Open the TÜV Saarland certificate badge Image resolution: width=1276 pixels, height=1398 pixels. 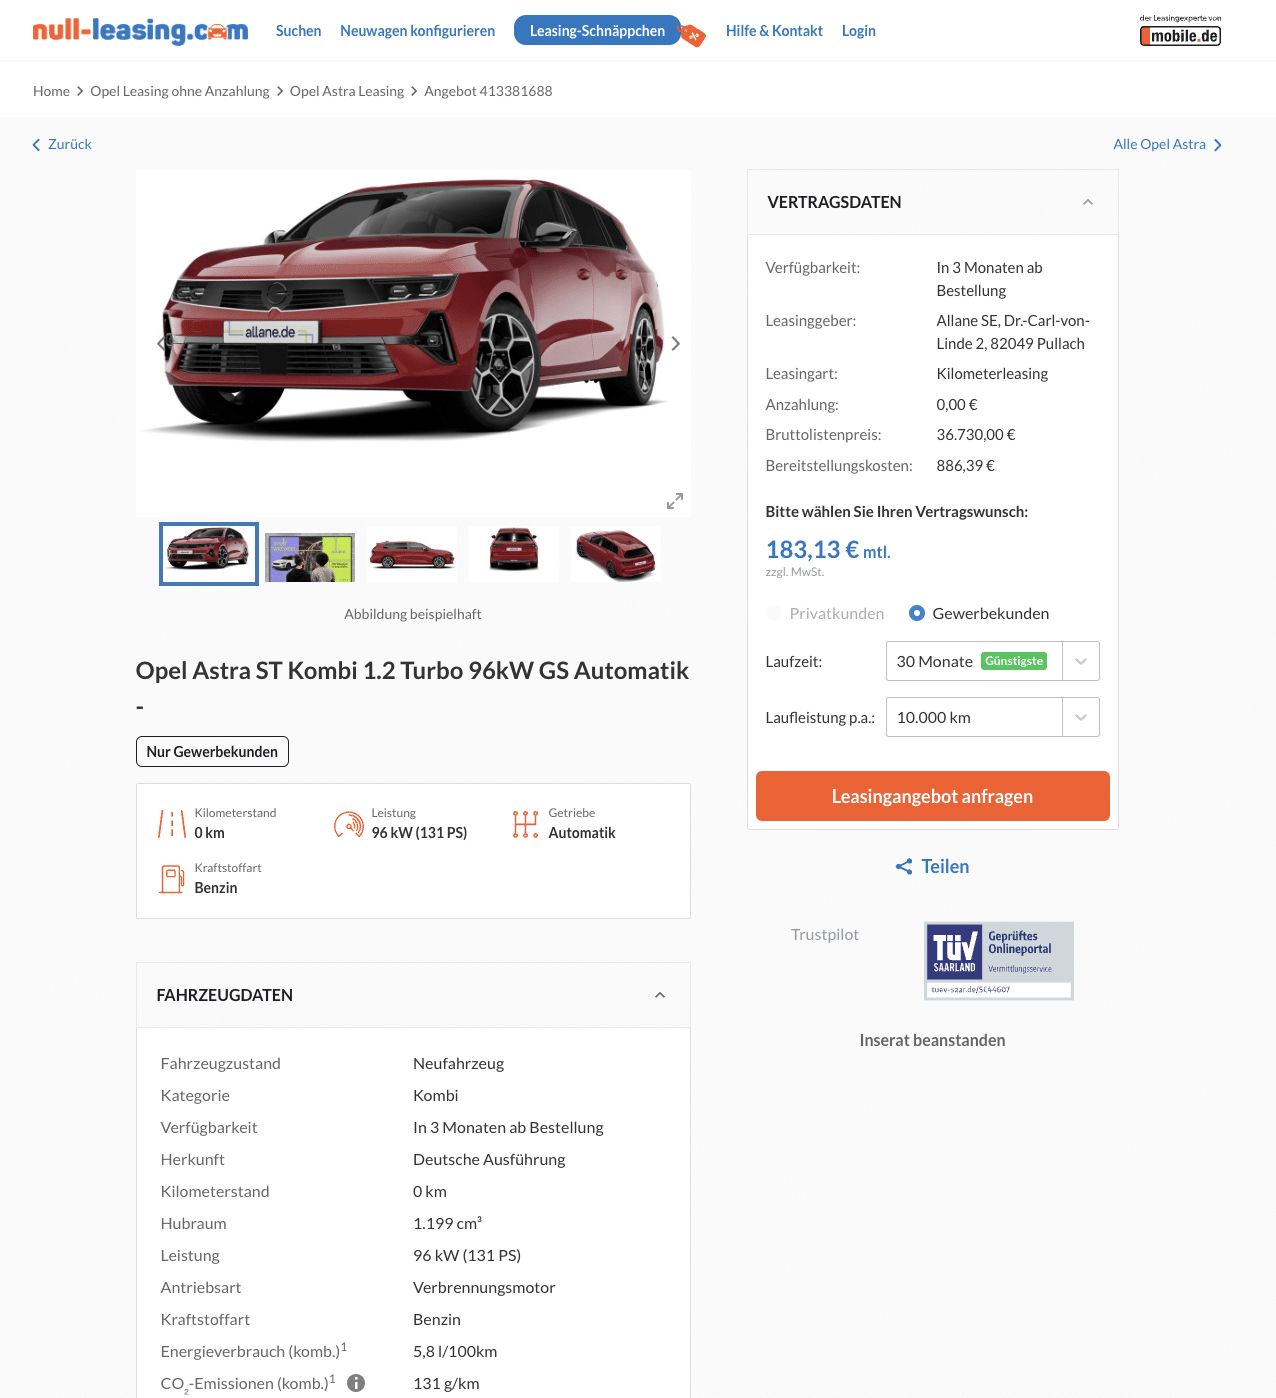[999, 960]
